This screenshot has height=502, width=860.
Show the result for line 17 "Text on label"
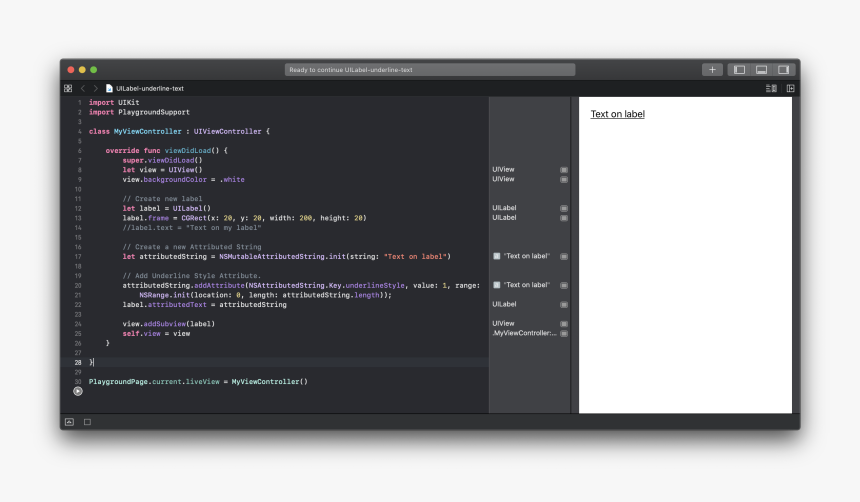click(x=564, y=256)
